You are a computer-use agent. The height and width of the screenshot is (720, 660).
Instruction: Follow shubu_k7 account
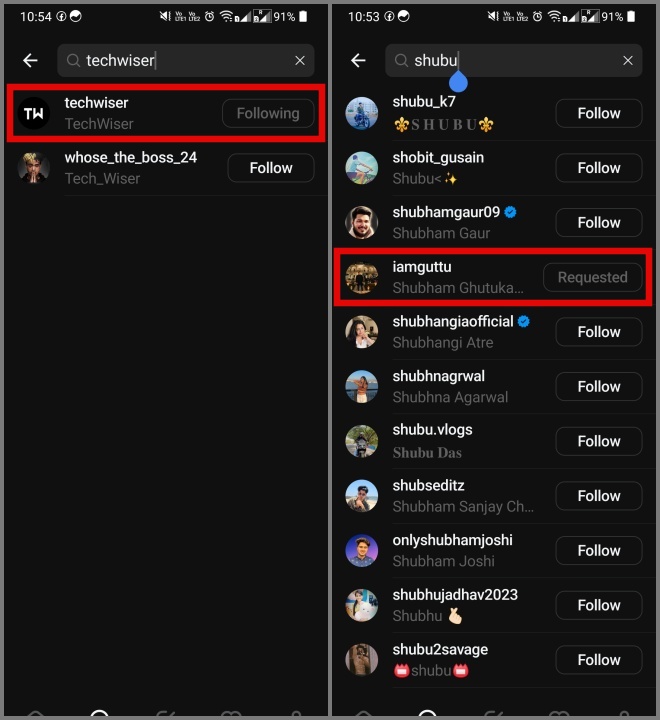pyautogui.click(x=599, y=113)
